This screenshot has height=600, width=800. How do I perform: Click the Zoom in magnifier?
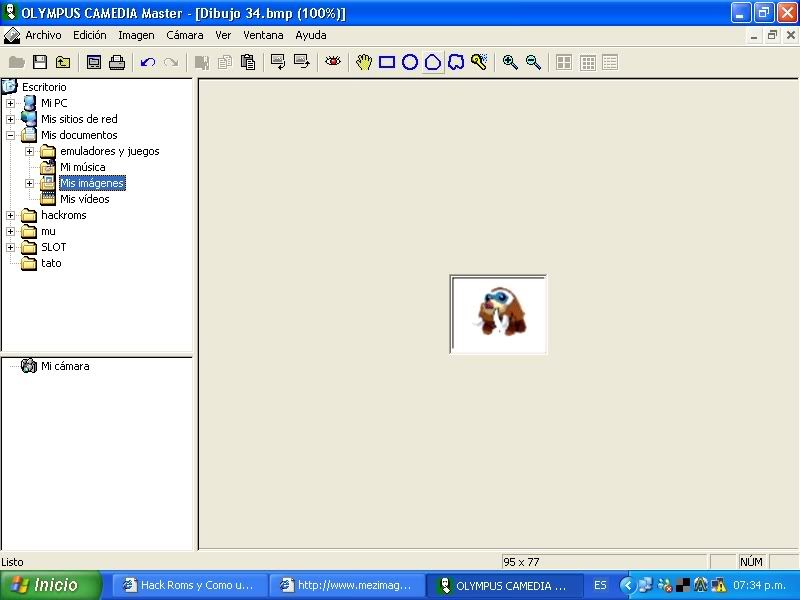[x=510, y=62]
